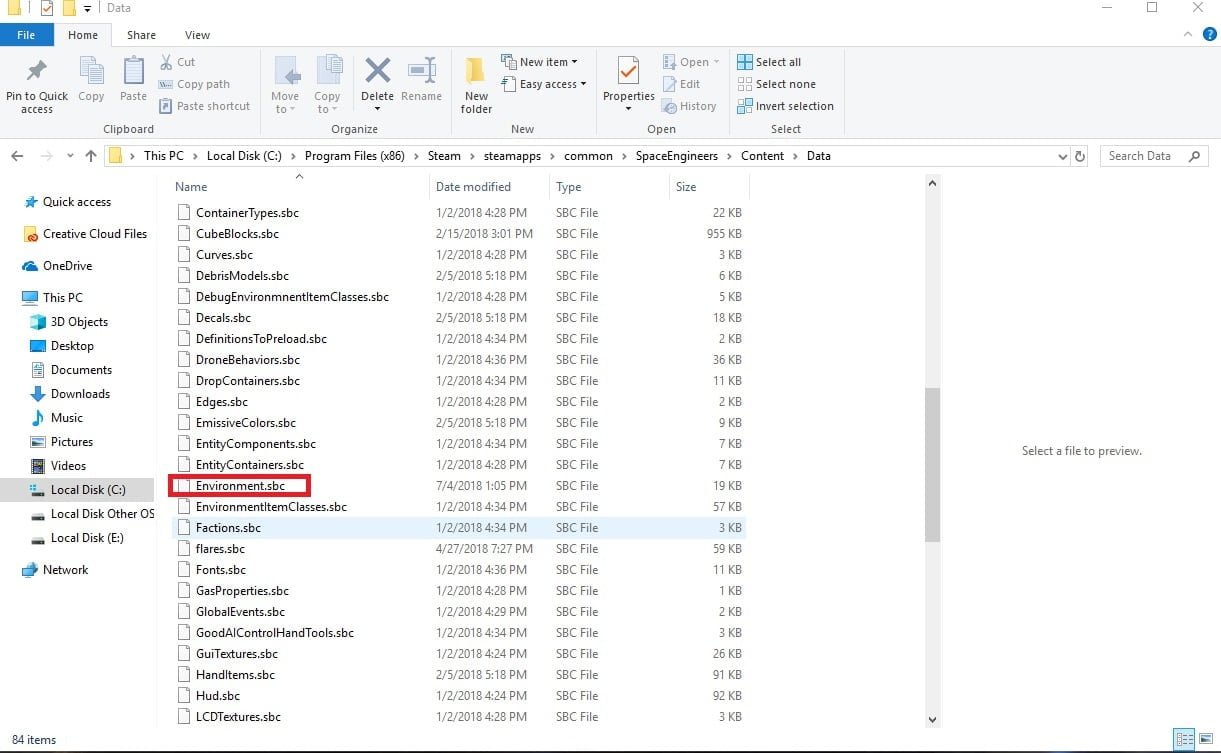Viewport: 1221px width, 753px height.
Task: Open the File menu tab
Action: pyautogui.click(x=27, y=35)
